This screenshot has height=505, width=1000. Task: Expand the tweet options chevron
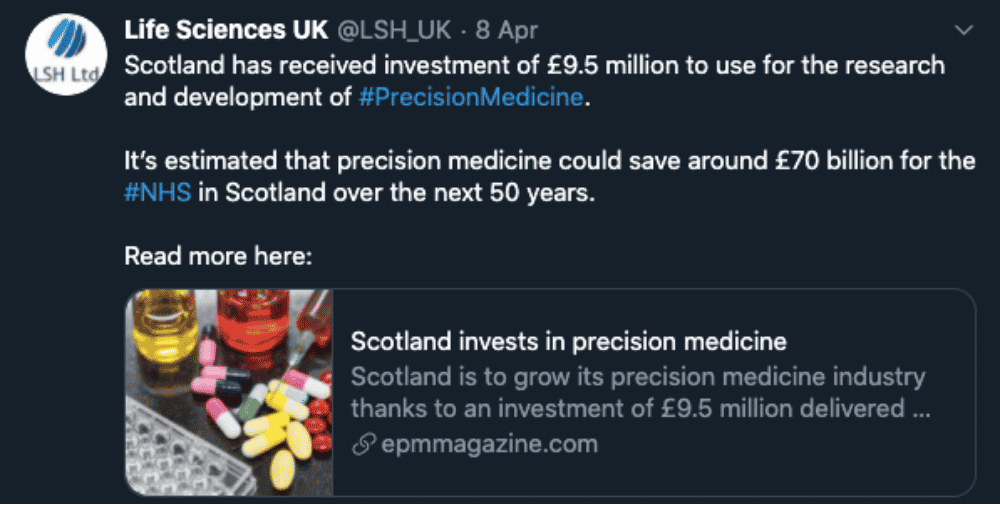pyautogui.click(x=964, y=30)
